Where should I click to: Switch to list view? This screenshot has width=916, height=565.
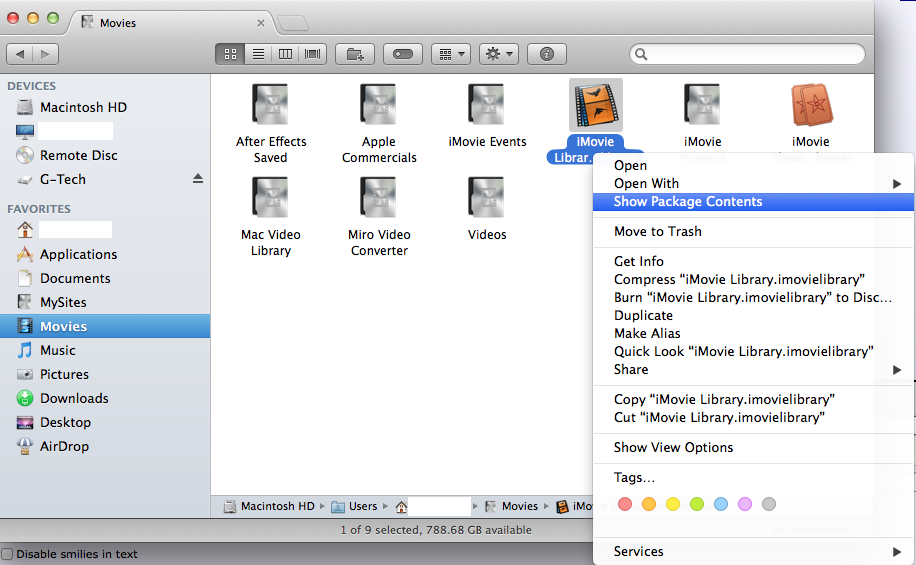pos(258,54)
